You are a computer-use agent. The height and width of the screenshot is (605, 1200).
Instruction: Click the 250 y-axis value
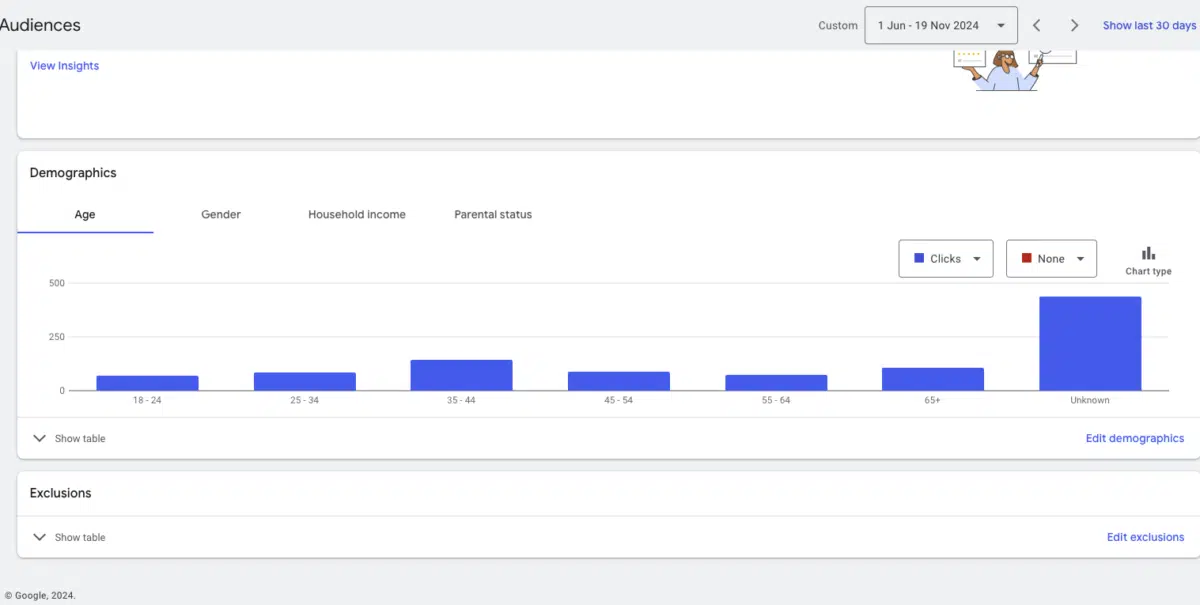(x=57, y=337)
